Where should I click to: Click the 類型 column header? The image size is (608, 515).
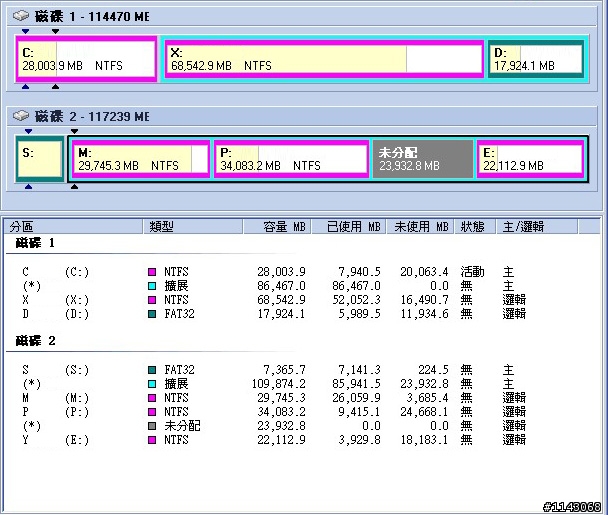[193, 226]
